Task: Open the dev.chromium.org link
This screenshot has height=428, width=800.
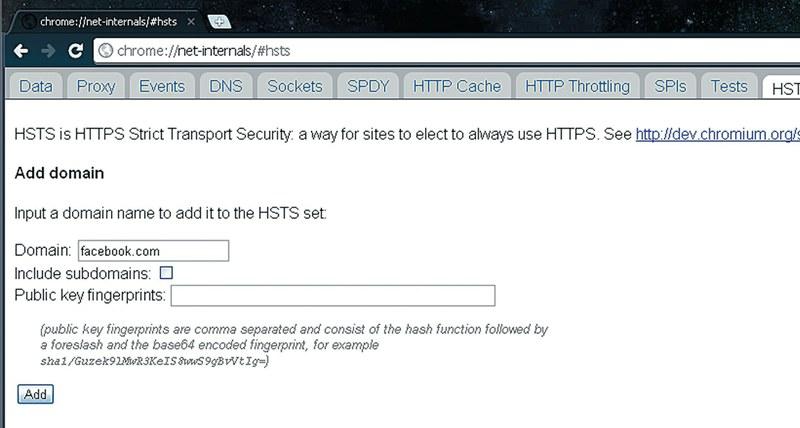Action: click(717, 134)
